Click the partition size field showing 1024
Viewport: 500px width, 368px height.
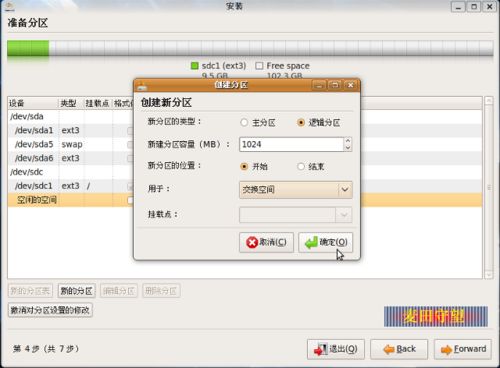(x=291, y=144)
